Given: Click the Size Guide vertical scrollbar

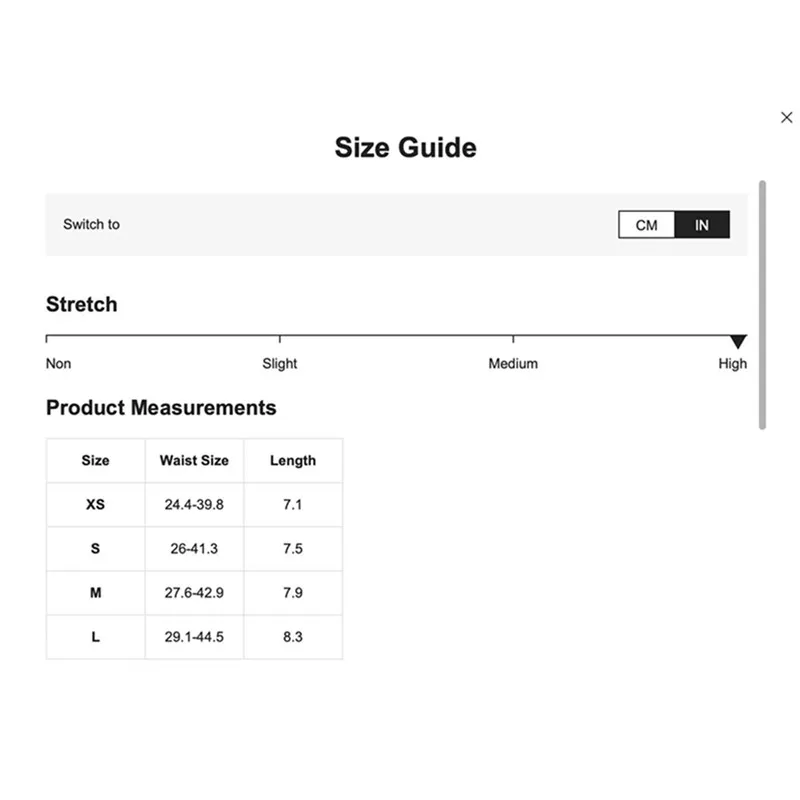Looking at the screenshot, I should pyautogui.click(x=763, y=305).
